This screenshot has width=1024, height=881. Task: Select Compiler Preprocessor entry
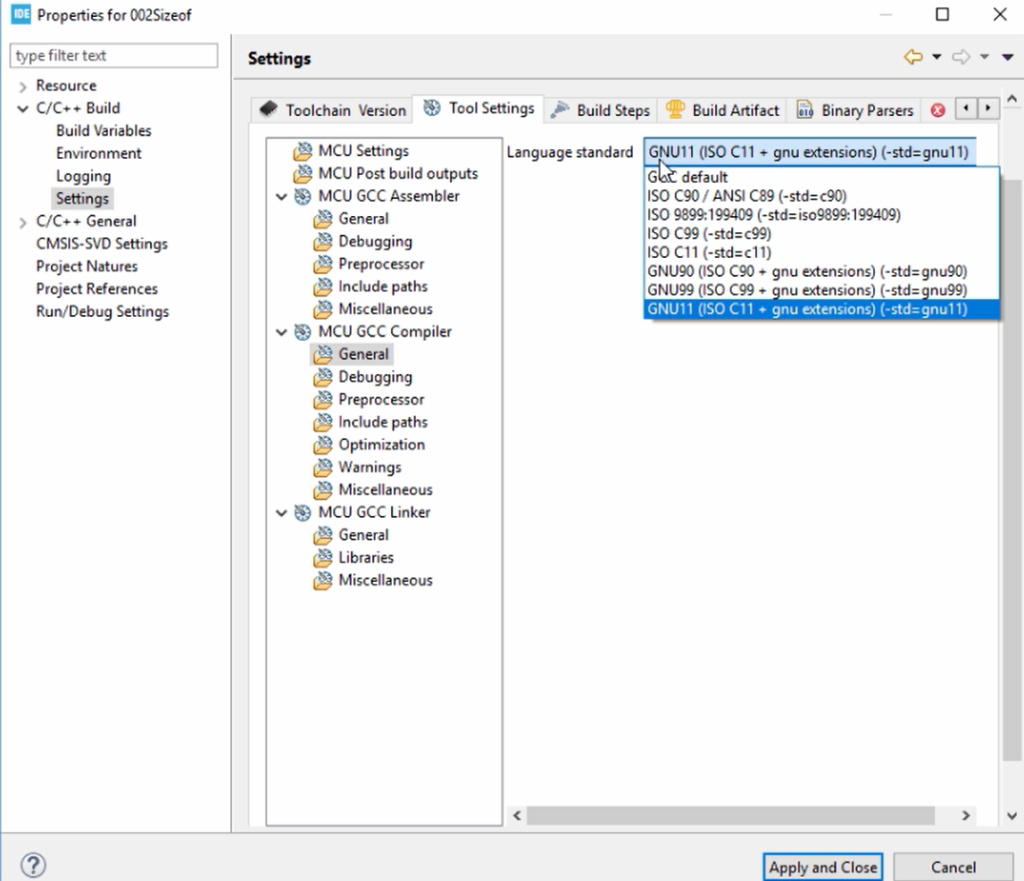381,400
